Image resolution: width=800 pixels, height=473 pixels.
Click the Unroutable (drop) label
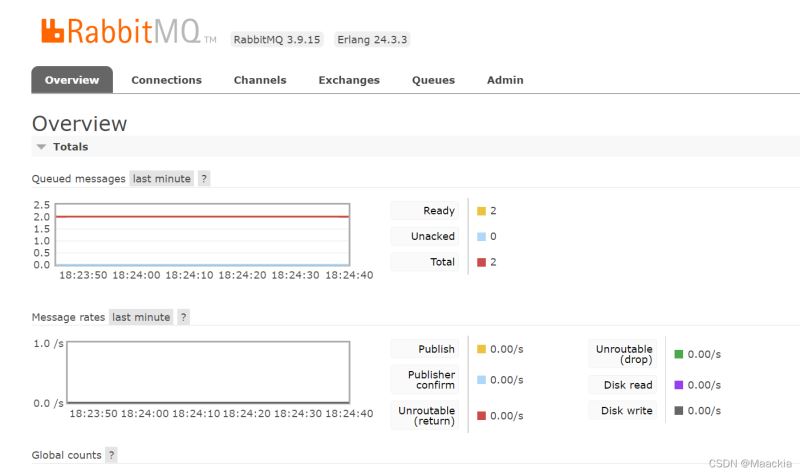click(624, 354)
